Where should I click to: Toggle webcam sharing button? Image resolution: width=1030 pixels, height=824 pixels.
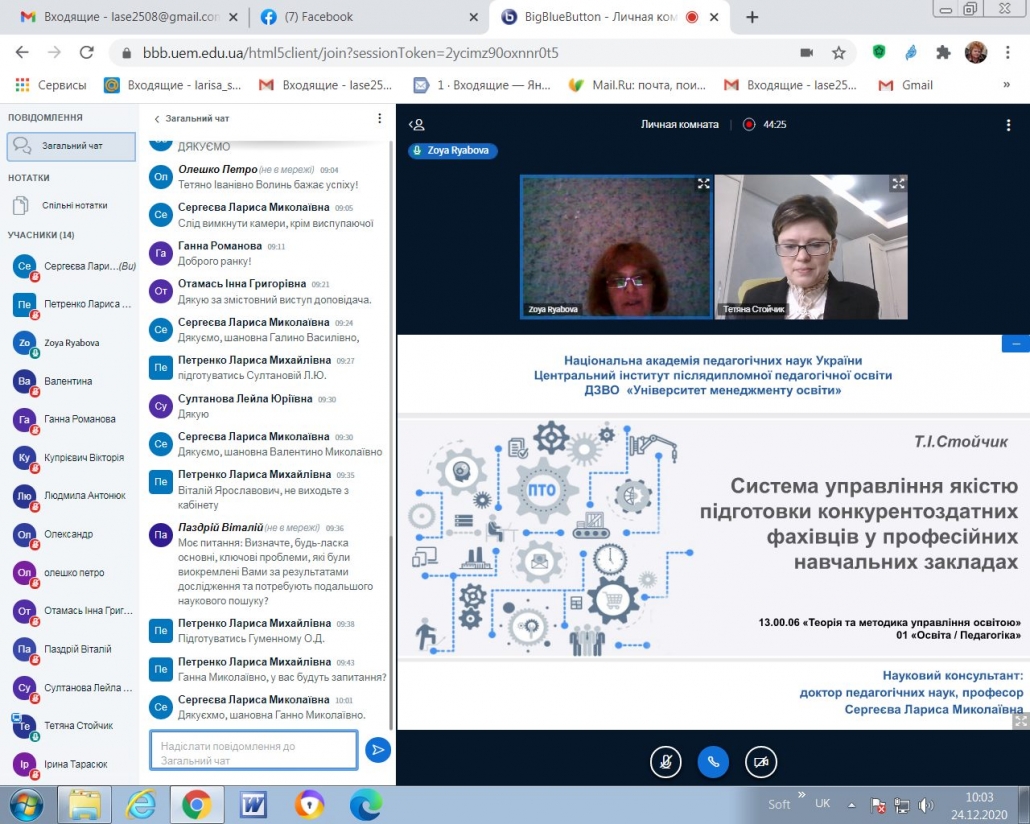[x=761, y=762]
